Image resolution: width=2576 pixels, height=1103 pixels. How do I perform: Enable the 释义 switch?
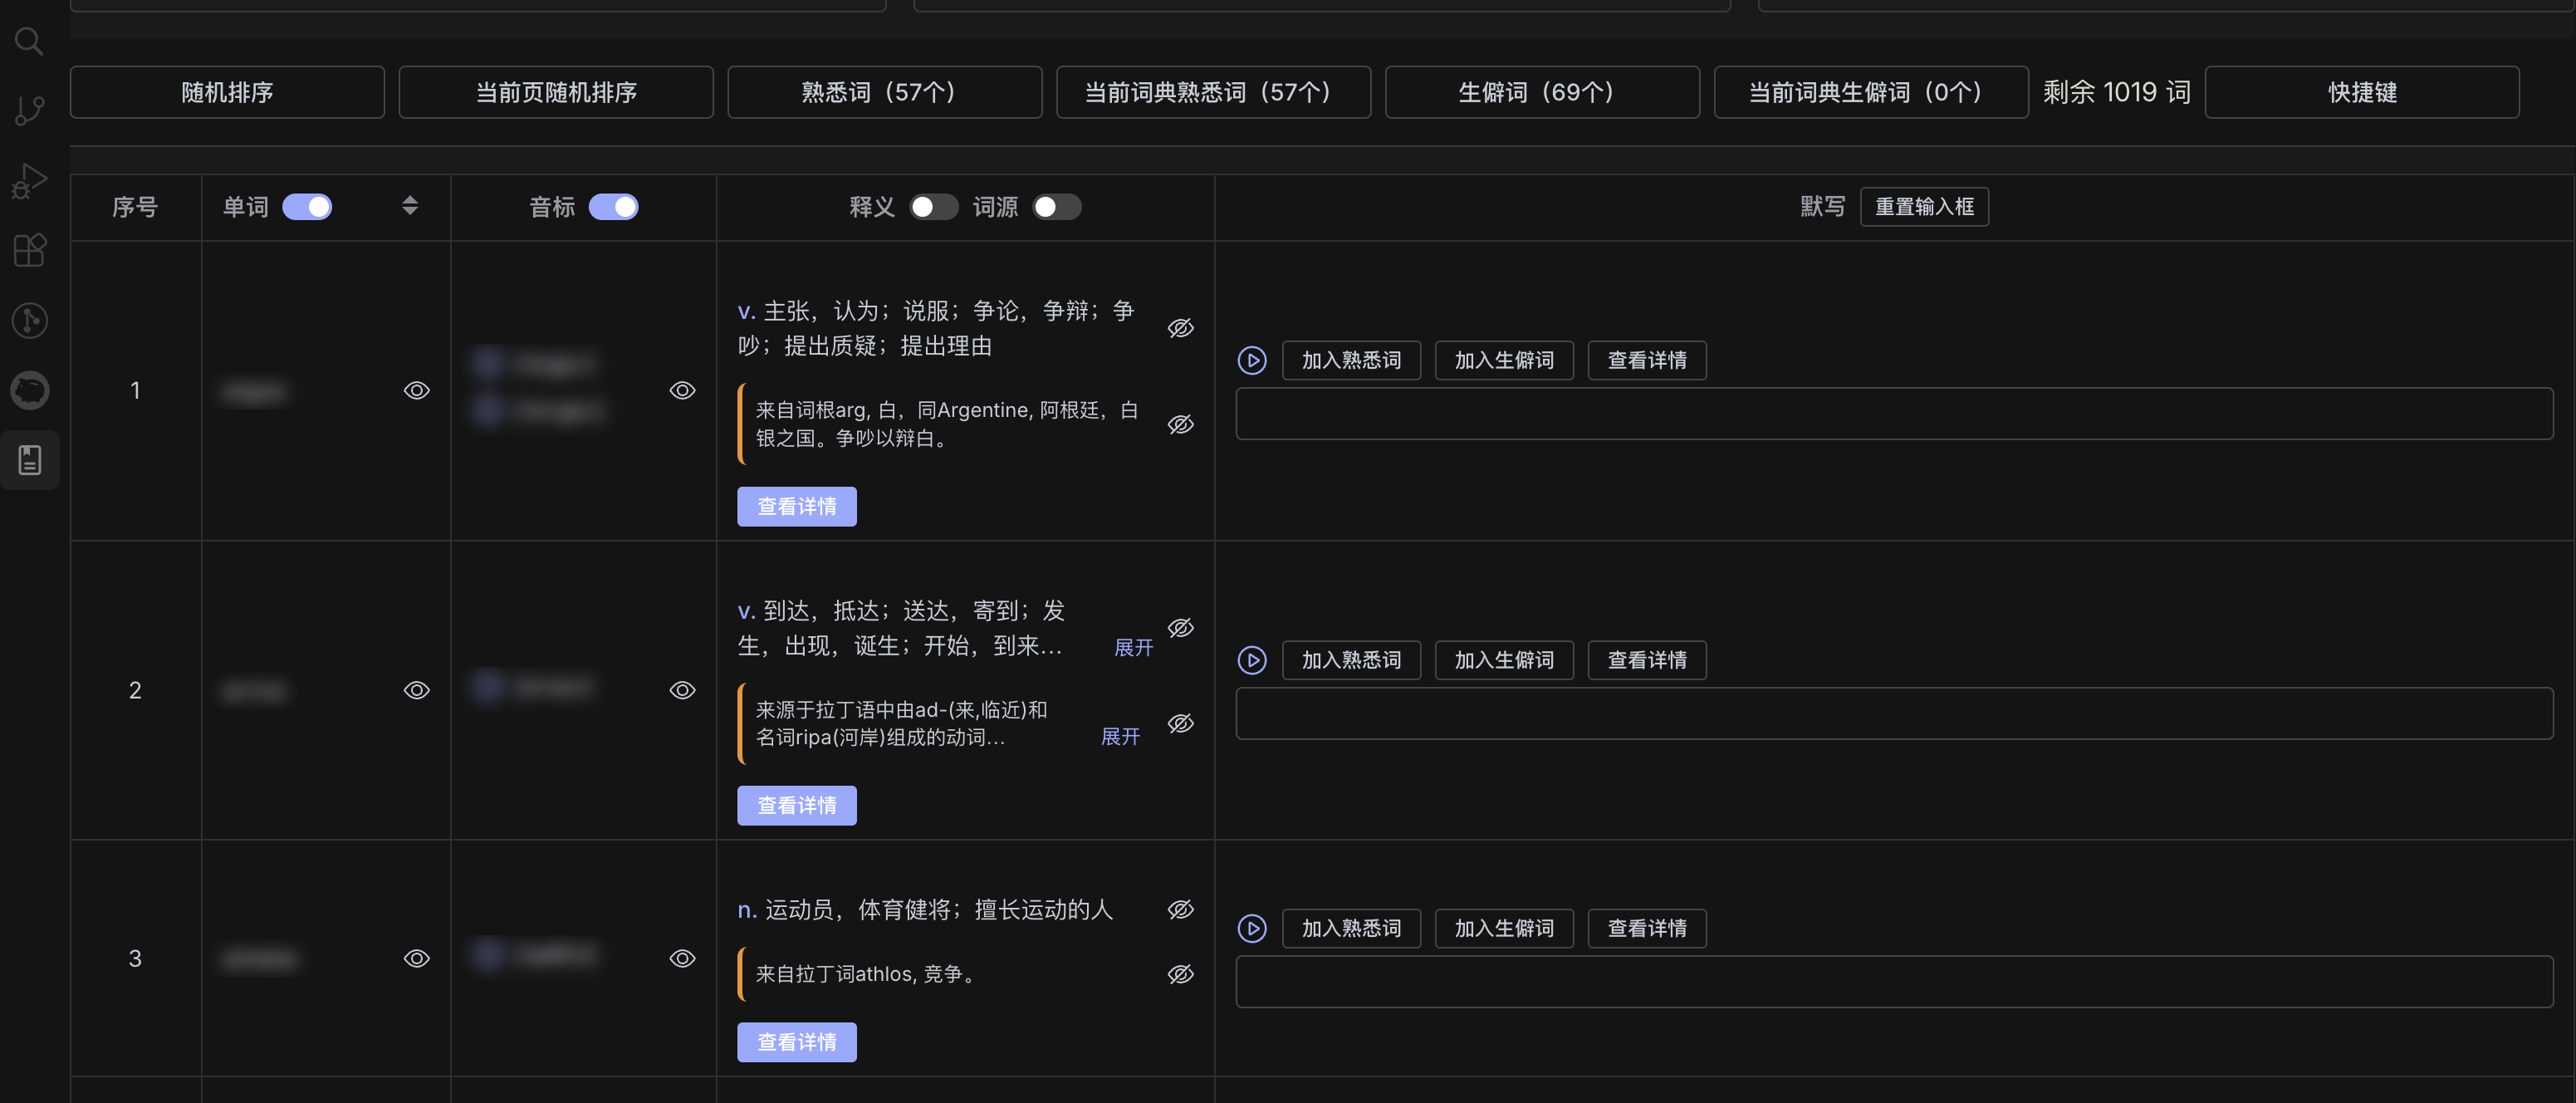click(x=933, y=207)
